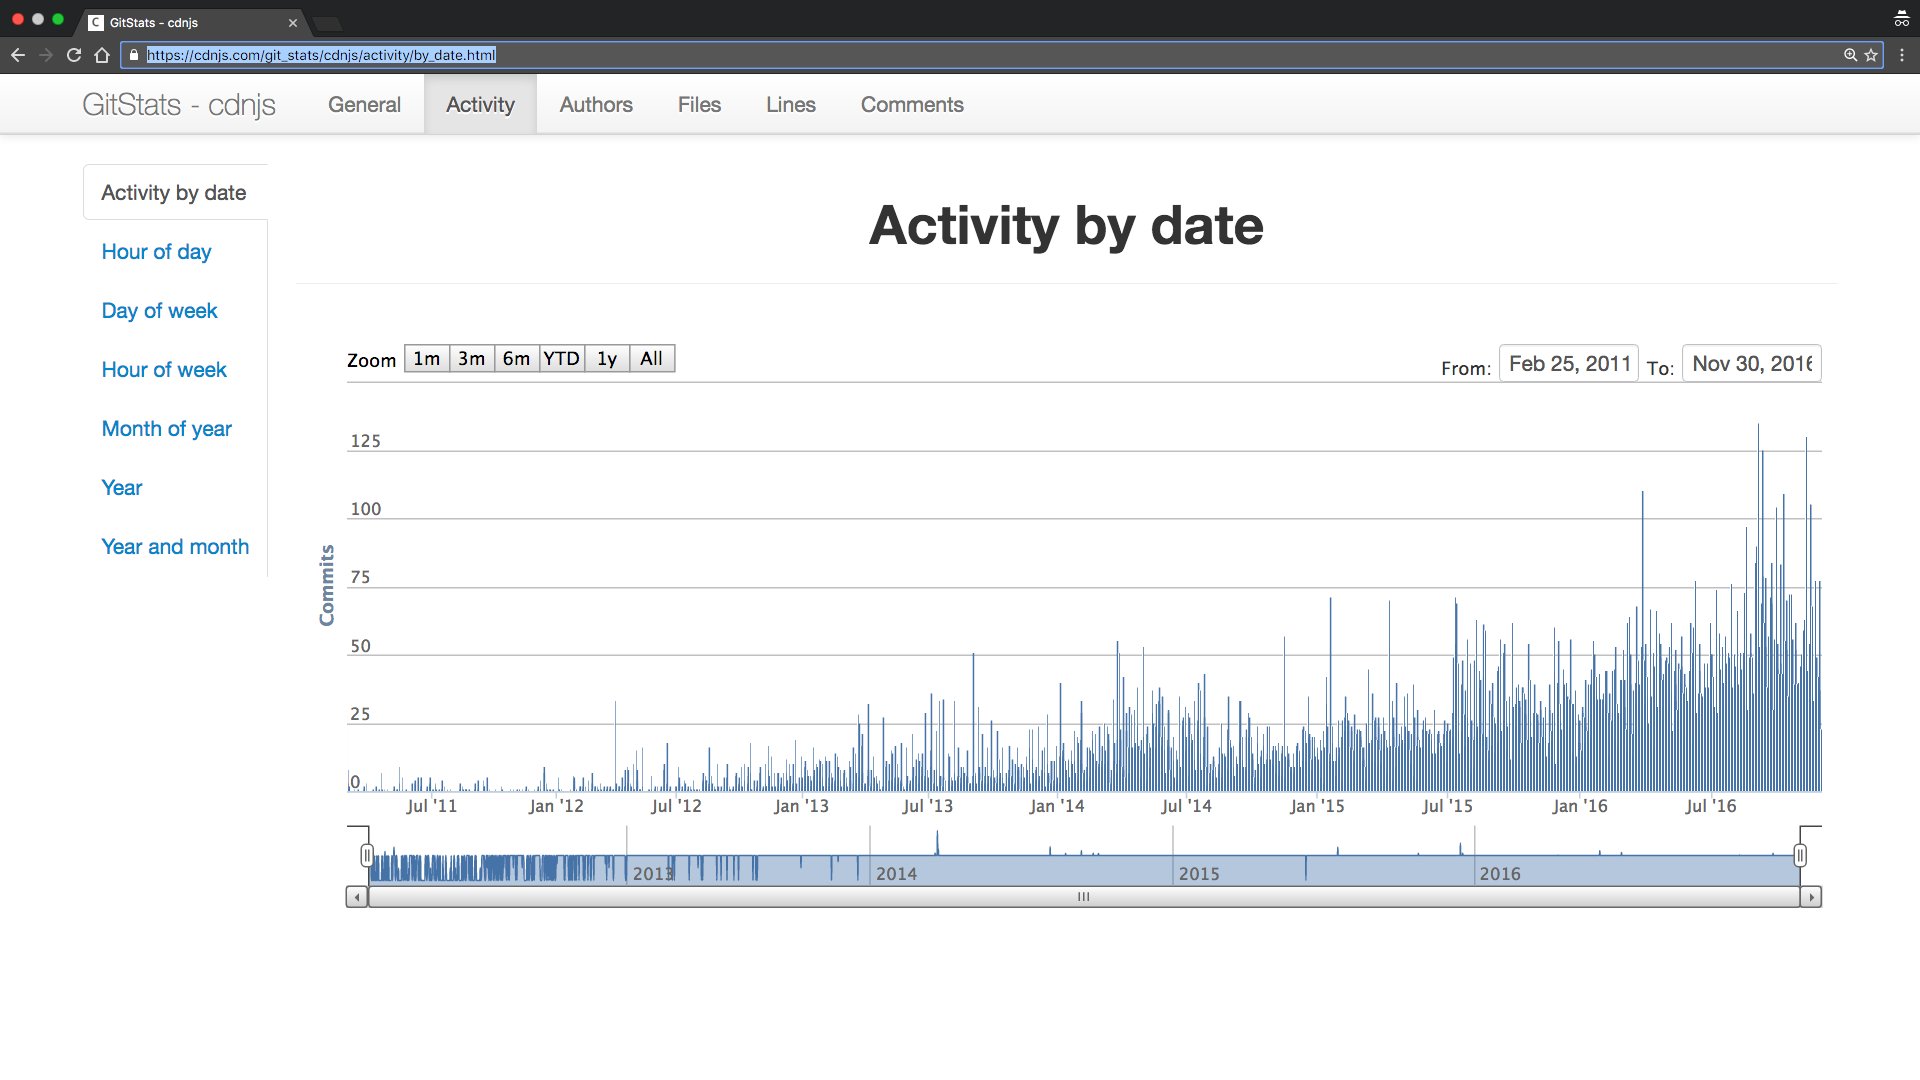Bookmark this page with the star icon

(x=1871, y=55)
